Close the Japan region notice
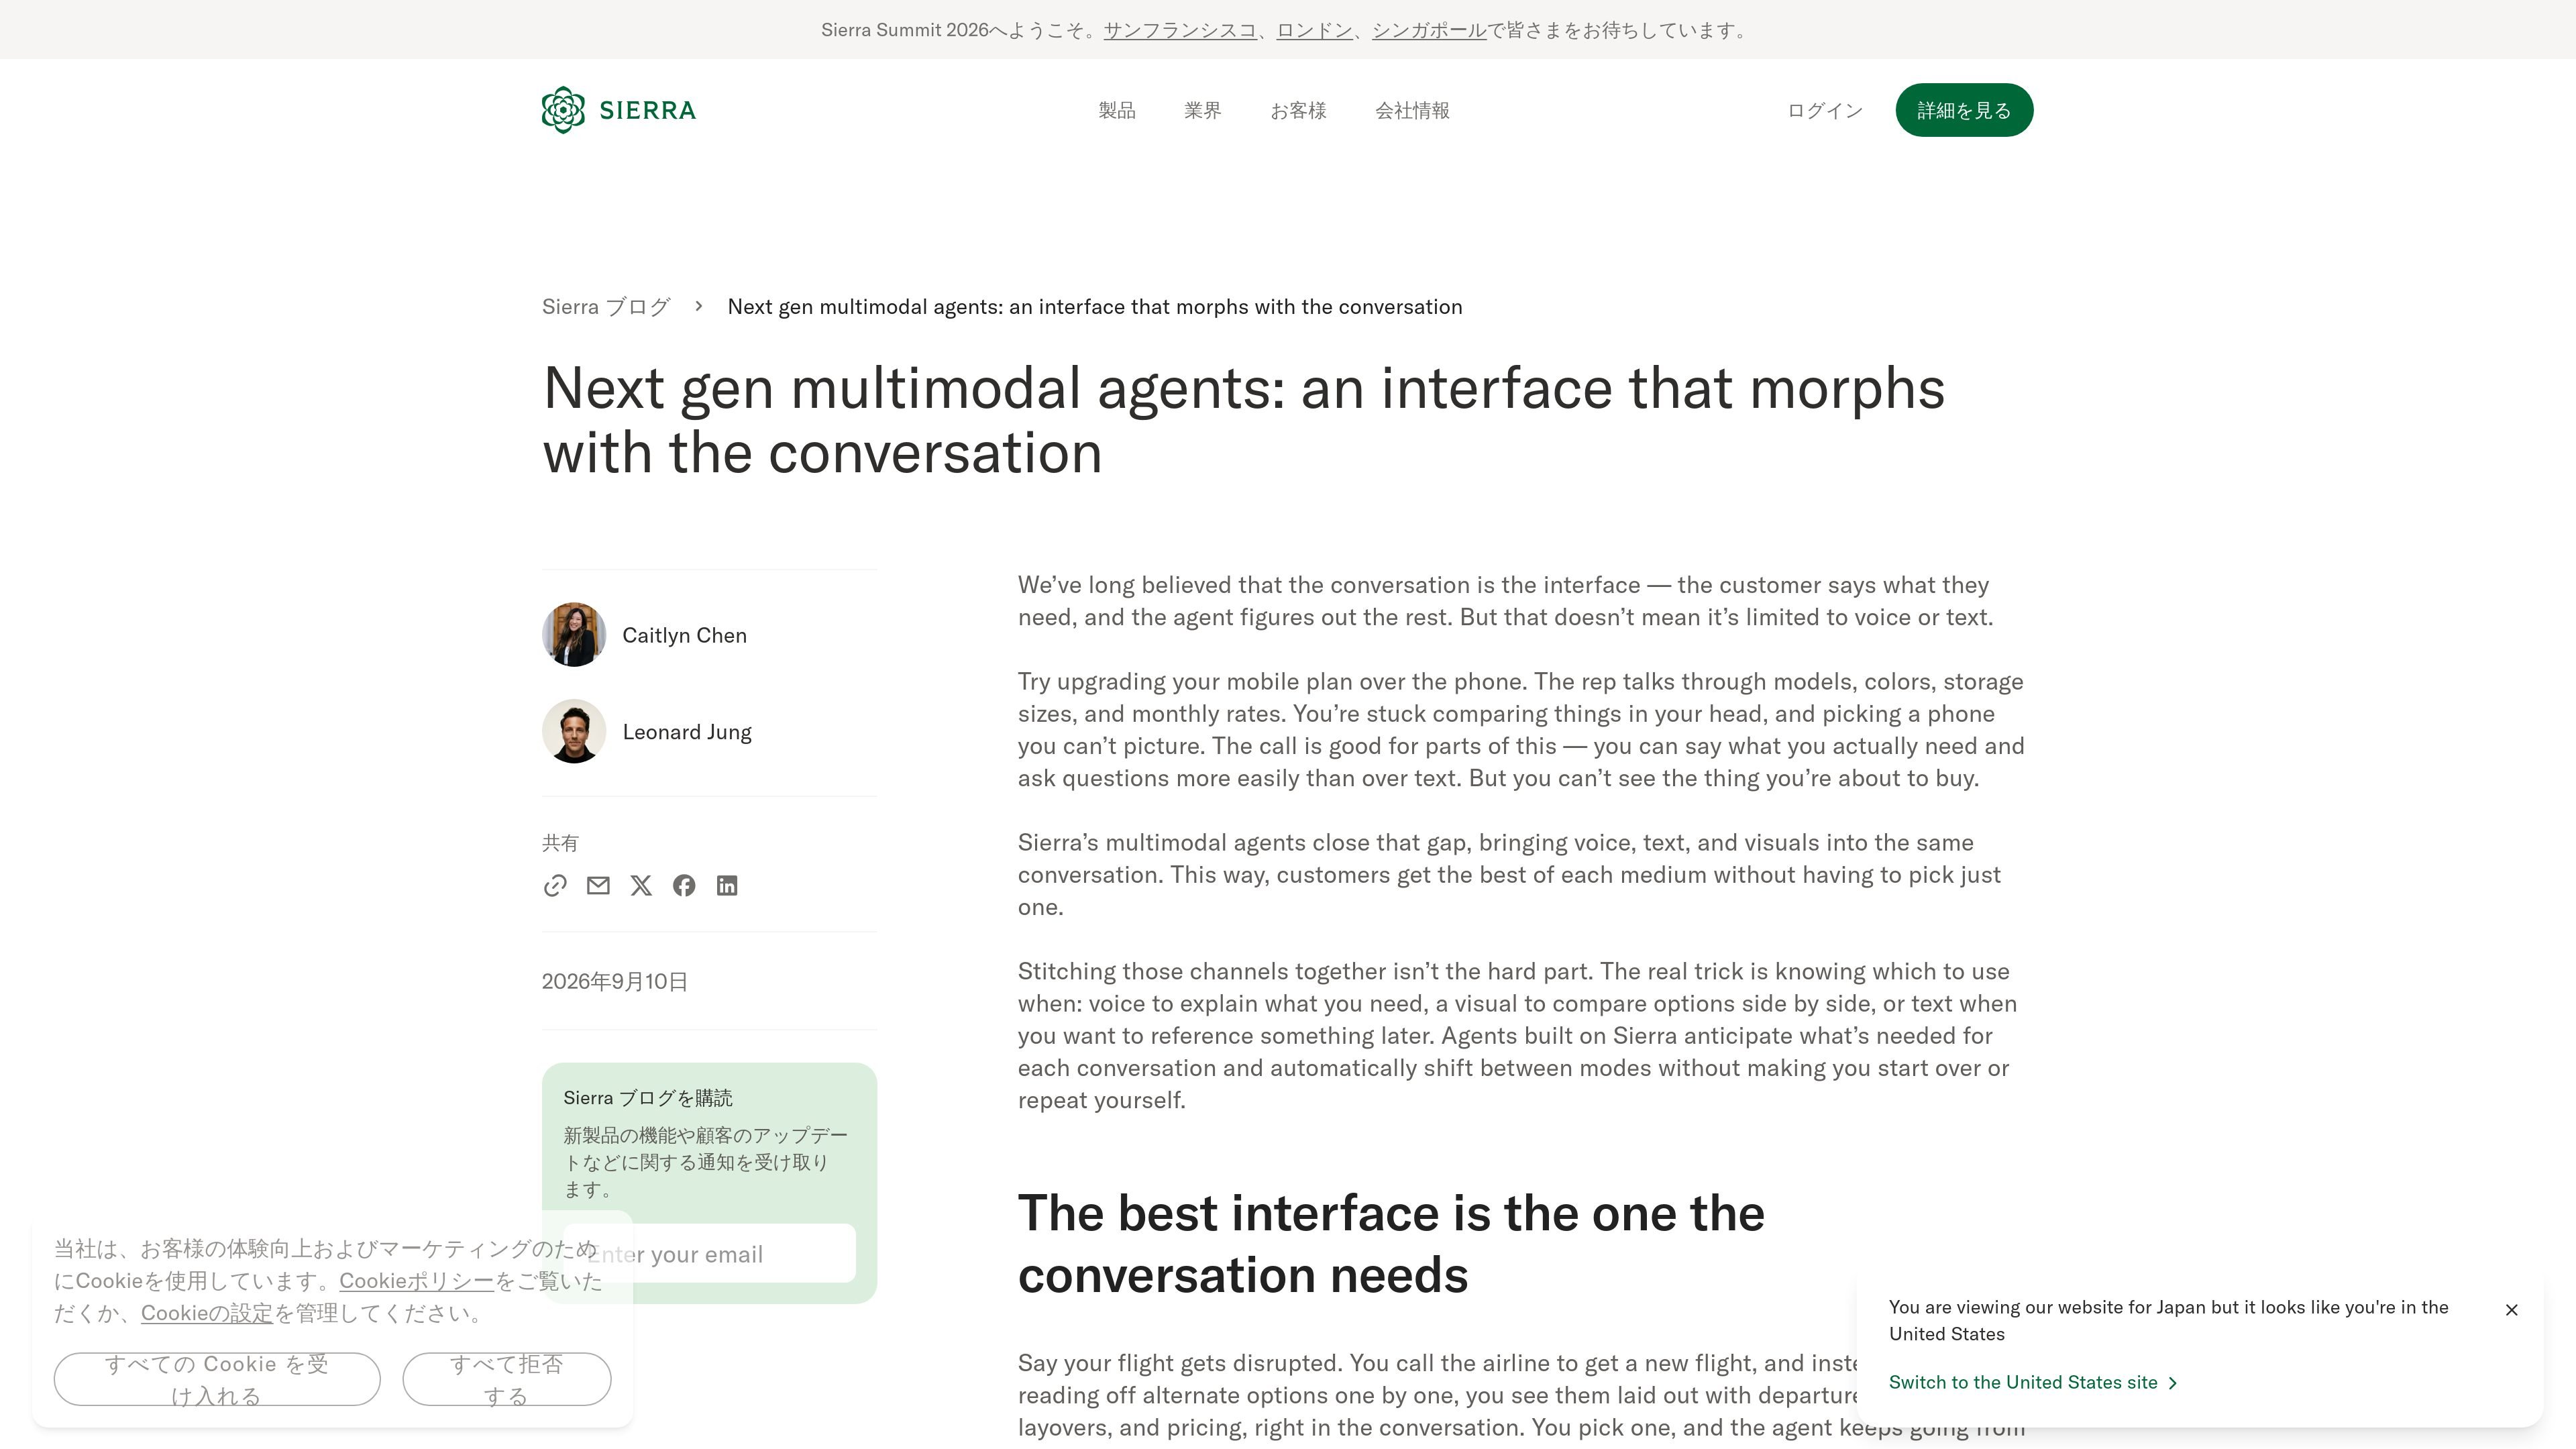 tap(2511, 1310)
